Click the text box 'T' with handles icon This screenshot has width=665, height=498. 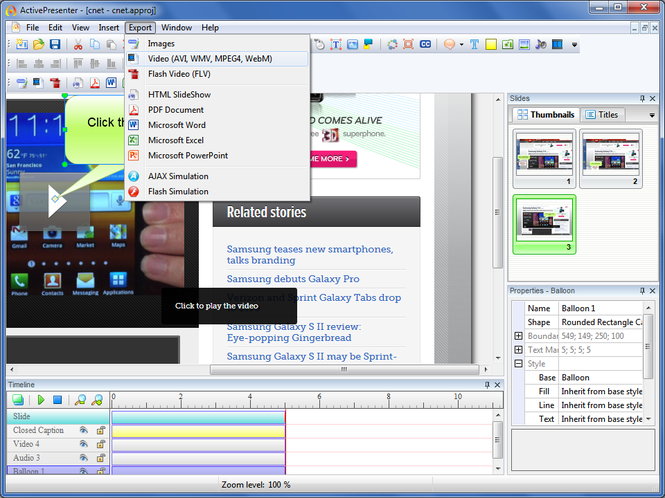pyautogui.click(x=336, y=44)
